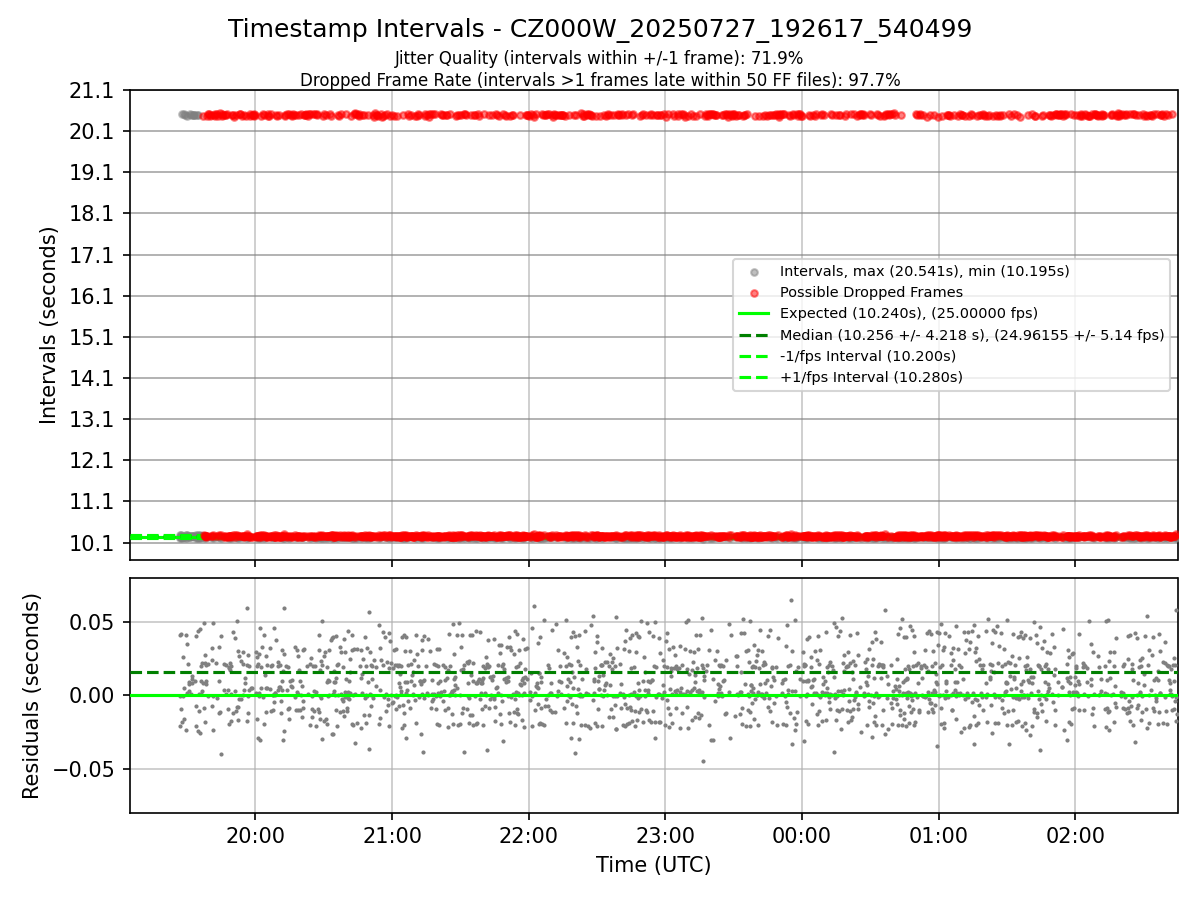Click legend entry -1/fps Interval (10.200s)
Viewport: 1200px width, 900px height.
pos(868,356)
